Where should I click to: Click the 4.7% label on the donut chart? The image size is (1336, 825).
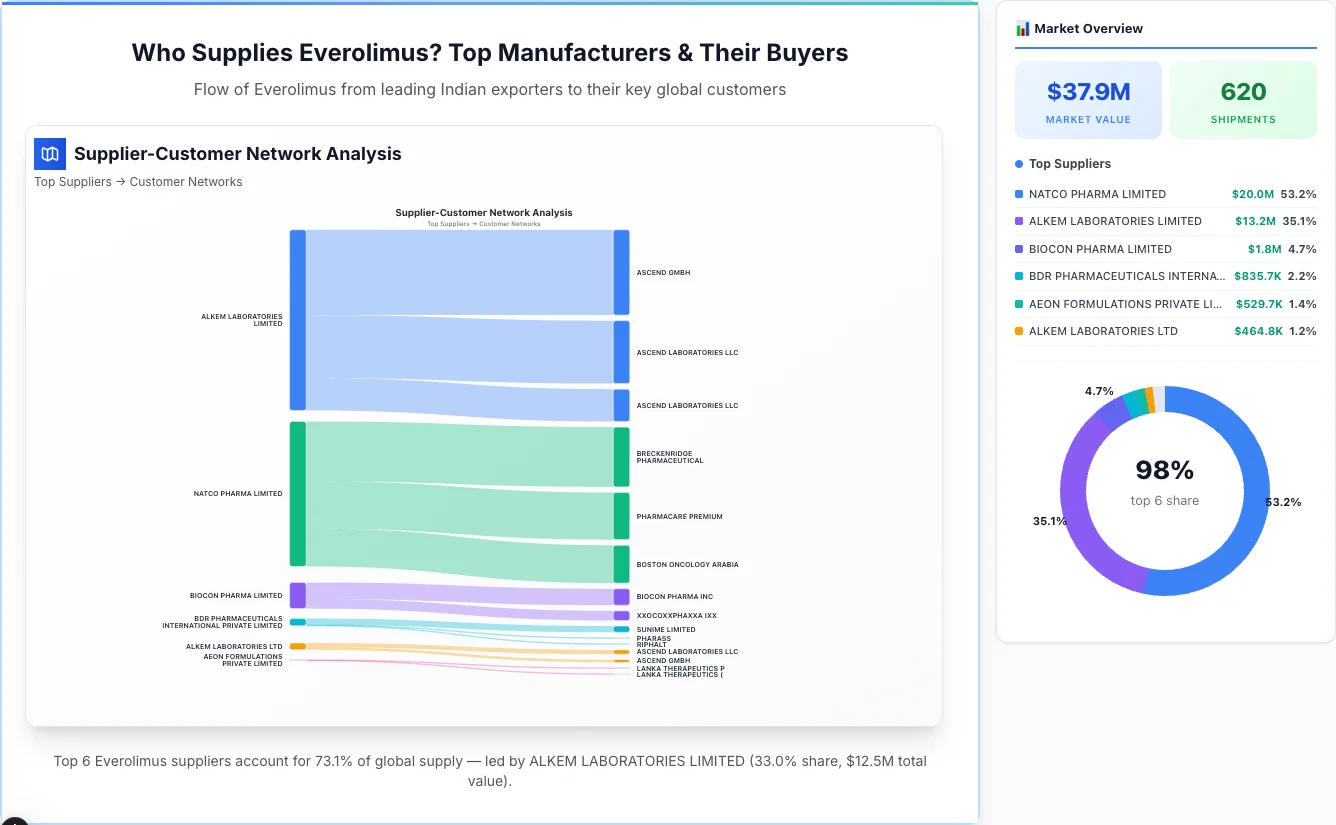pos(1098,390)
